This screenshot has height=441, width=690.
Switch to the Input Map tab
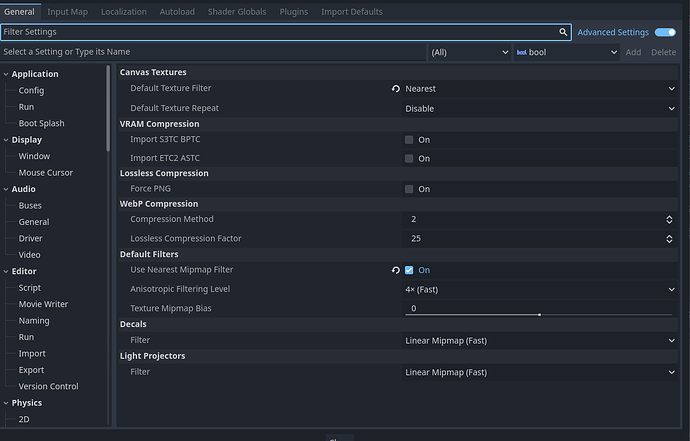pyautogui.click(x=67, y=12)
